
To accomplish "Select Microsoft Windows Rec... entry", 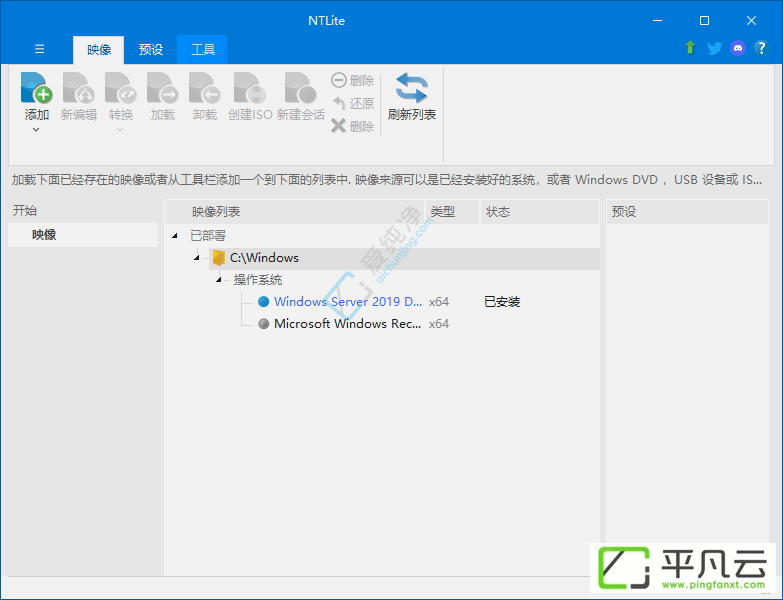I will click(x=348, y=323).
